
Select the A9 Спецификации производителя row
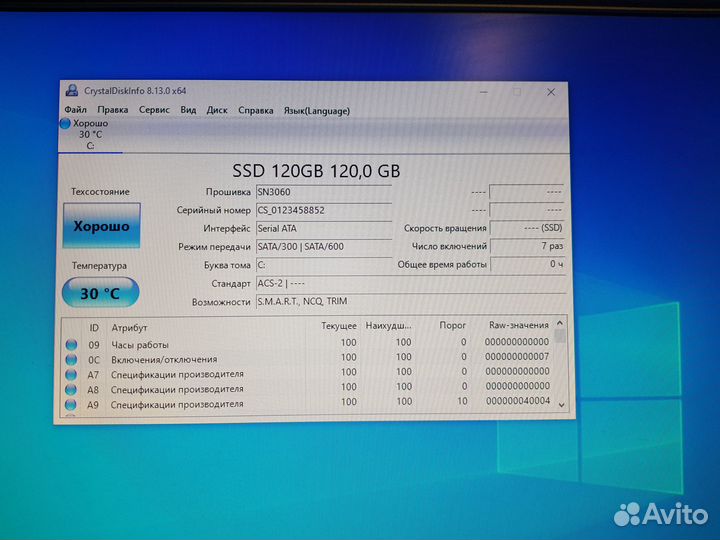coord(308,403)
